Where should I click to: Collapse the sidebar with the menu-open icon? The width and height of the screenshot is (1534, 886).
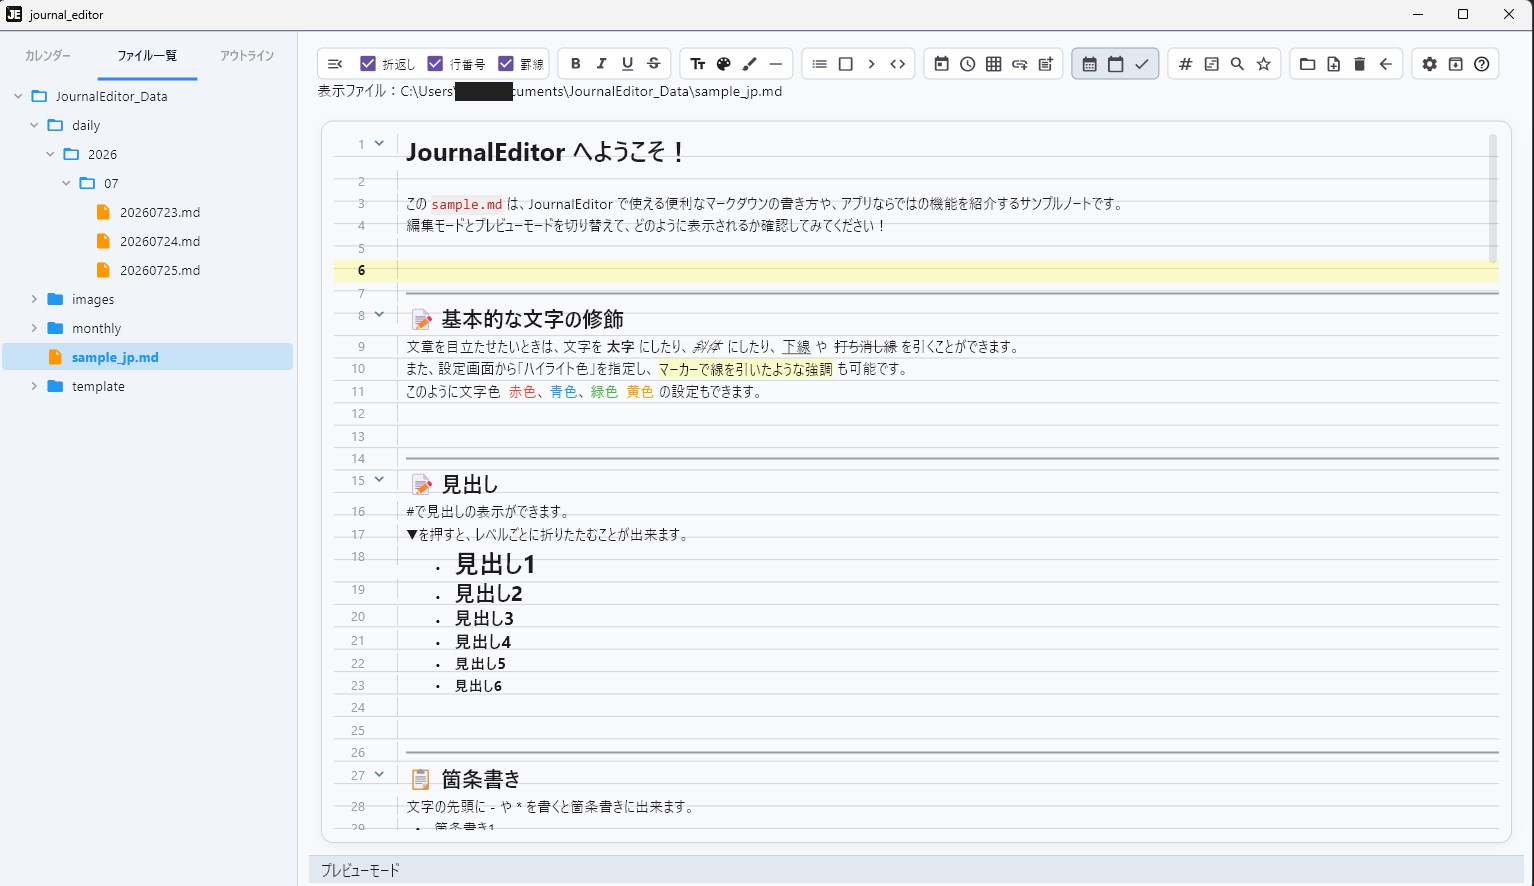(x=335, y=64)
